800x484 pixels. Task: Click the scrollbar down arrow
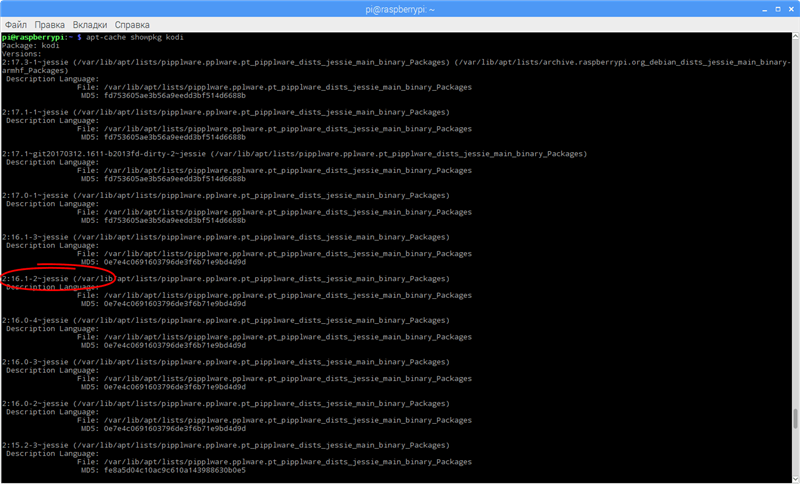click(795, 478)
